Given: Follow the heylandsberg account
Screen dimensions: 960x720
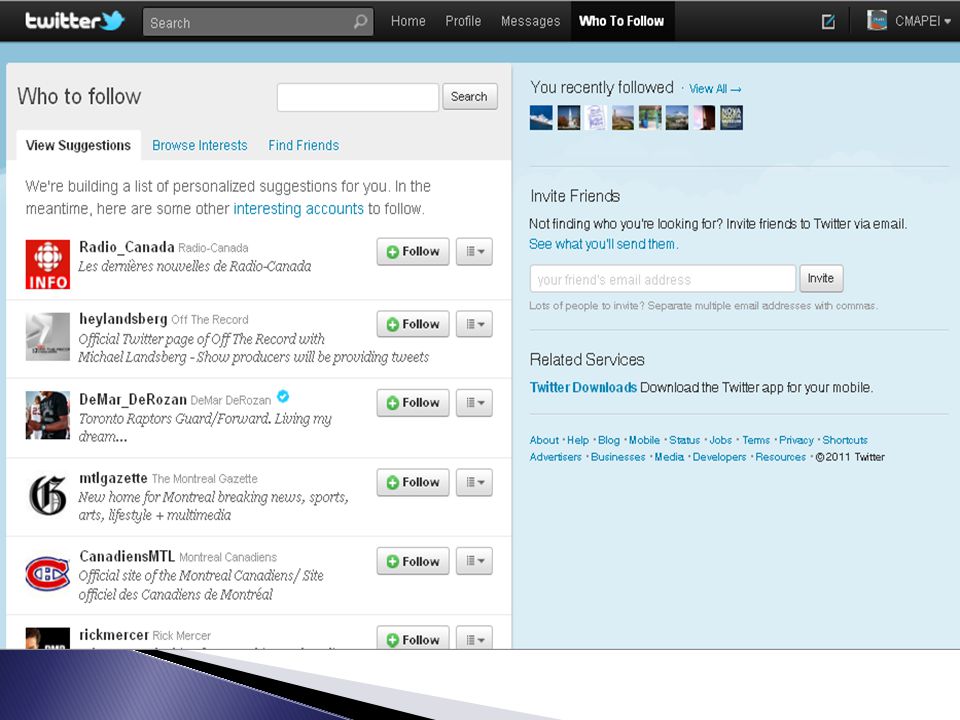Looking at the screenshot, I should tap(413, 324).
